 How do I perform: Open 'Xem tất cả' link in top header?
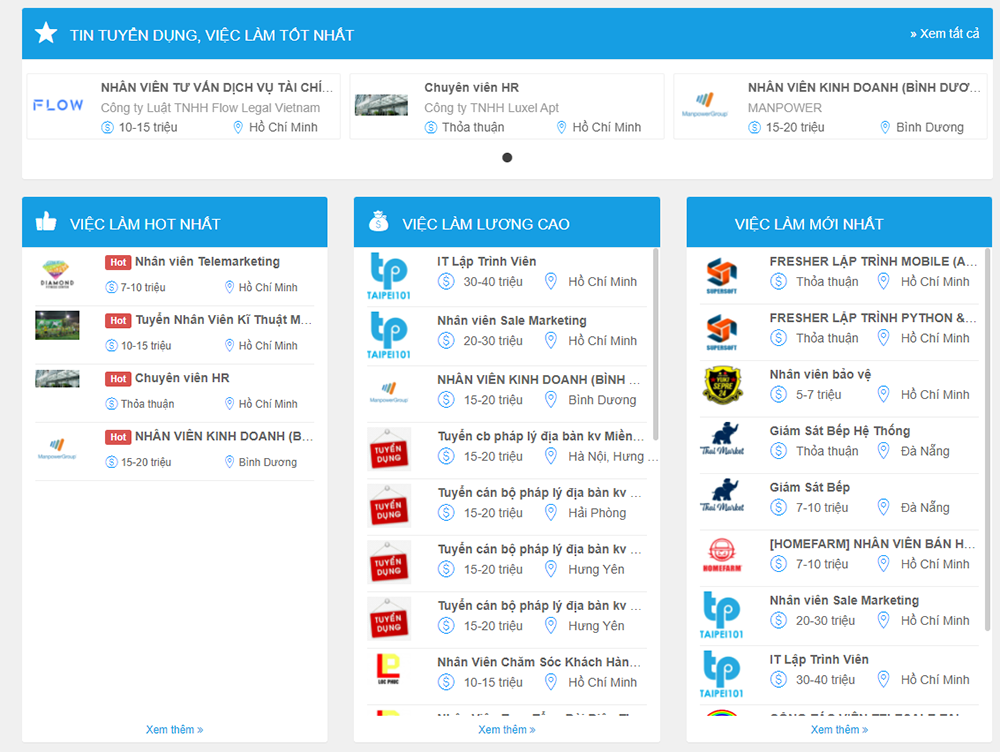point(945,34)
